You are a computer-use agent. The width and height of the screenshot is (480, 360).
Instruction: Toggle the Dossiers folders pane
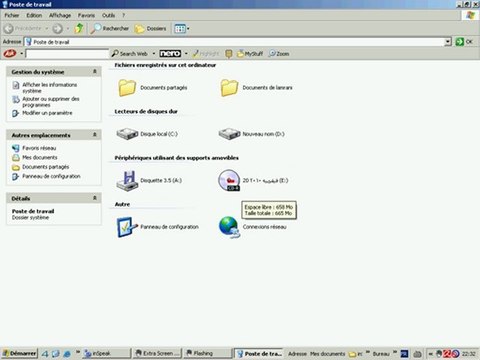(150, 29)
